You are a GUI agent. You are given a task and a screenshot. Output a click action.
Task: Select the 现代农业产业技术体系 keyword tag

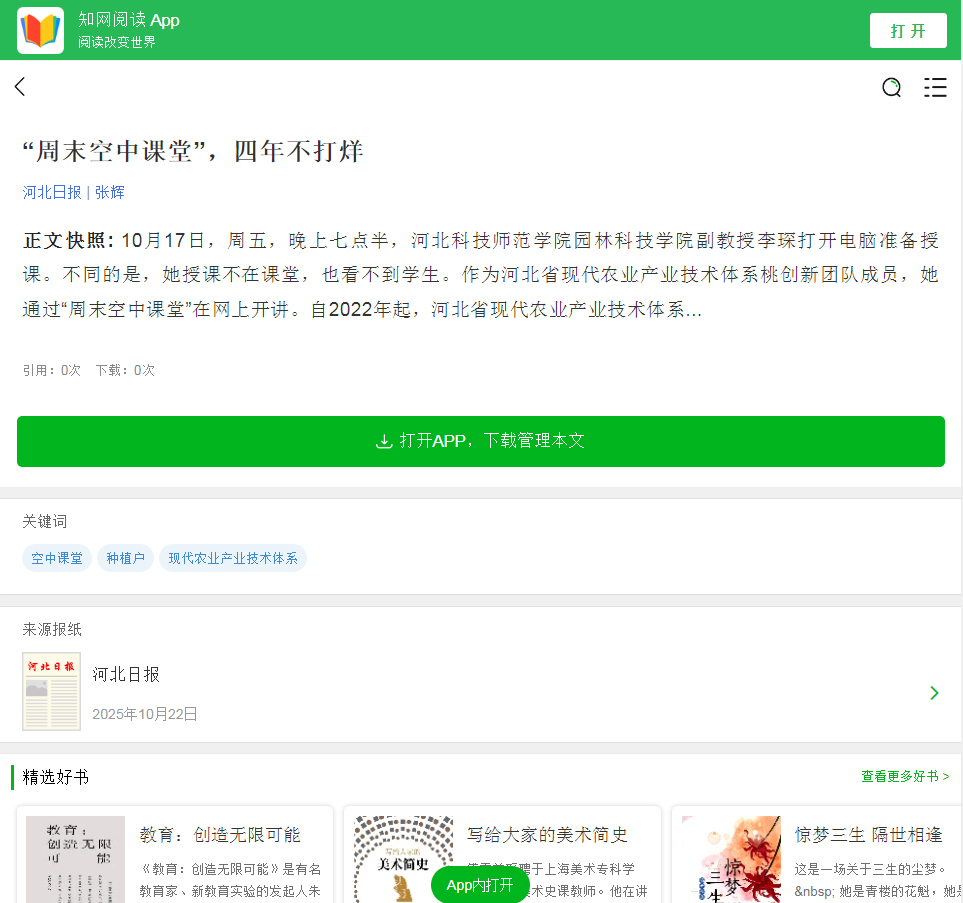pos(232,558)
